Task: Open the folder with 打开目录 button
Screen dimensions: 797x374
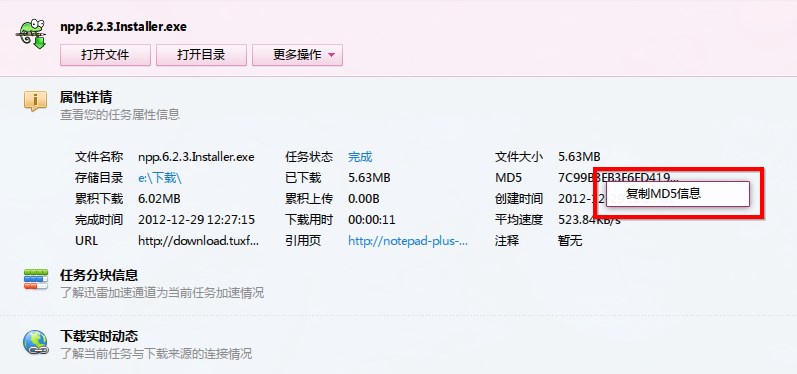Action: 201,55
